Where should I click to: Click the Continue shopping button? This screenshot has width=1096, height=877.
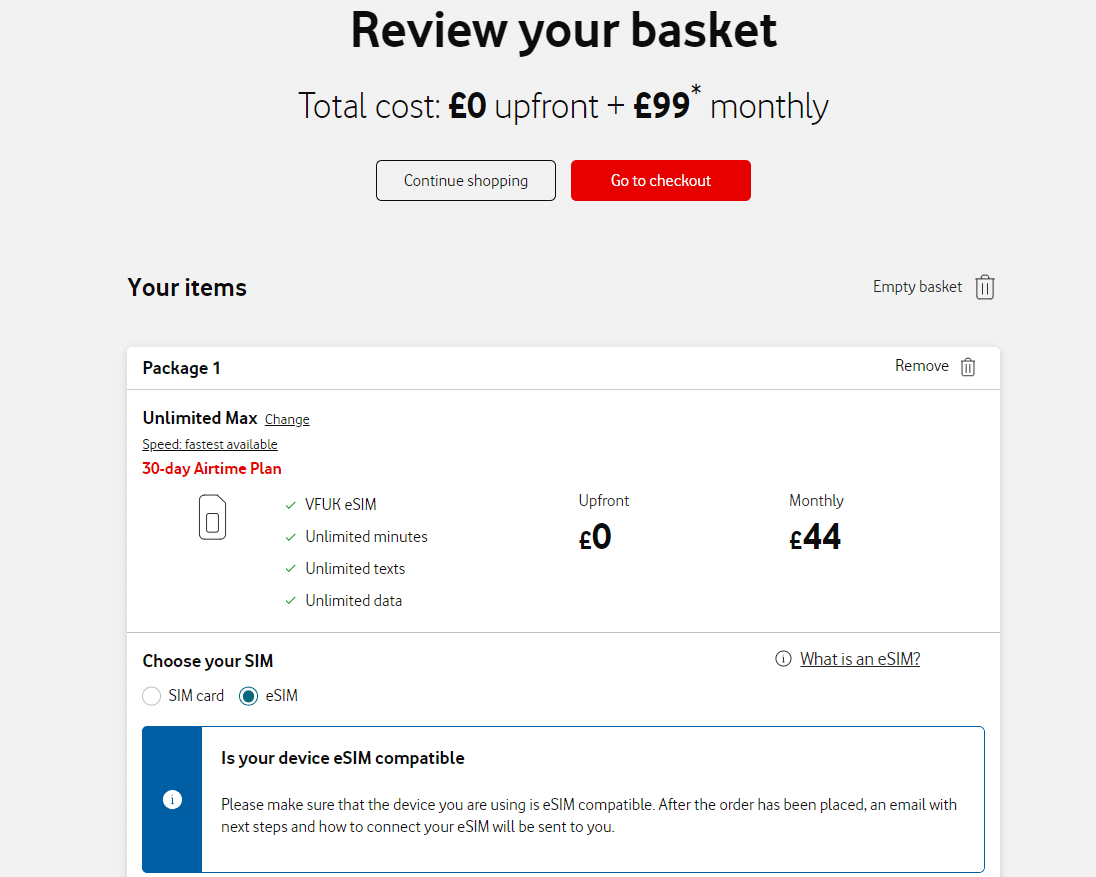pyautogui.click(x=465, y=180)
